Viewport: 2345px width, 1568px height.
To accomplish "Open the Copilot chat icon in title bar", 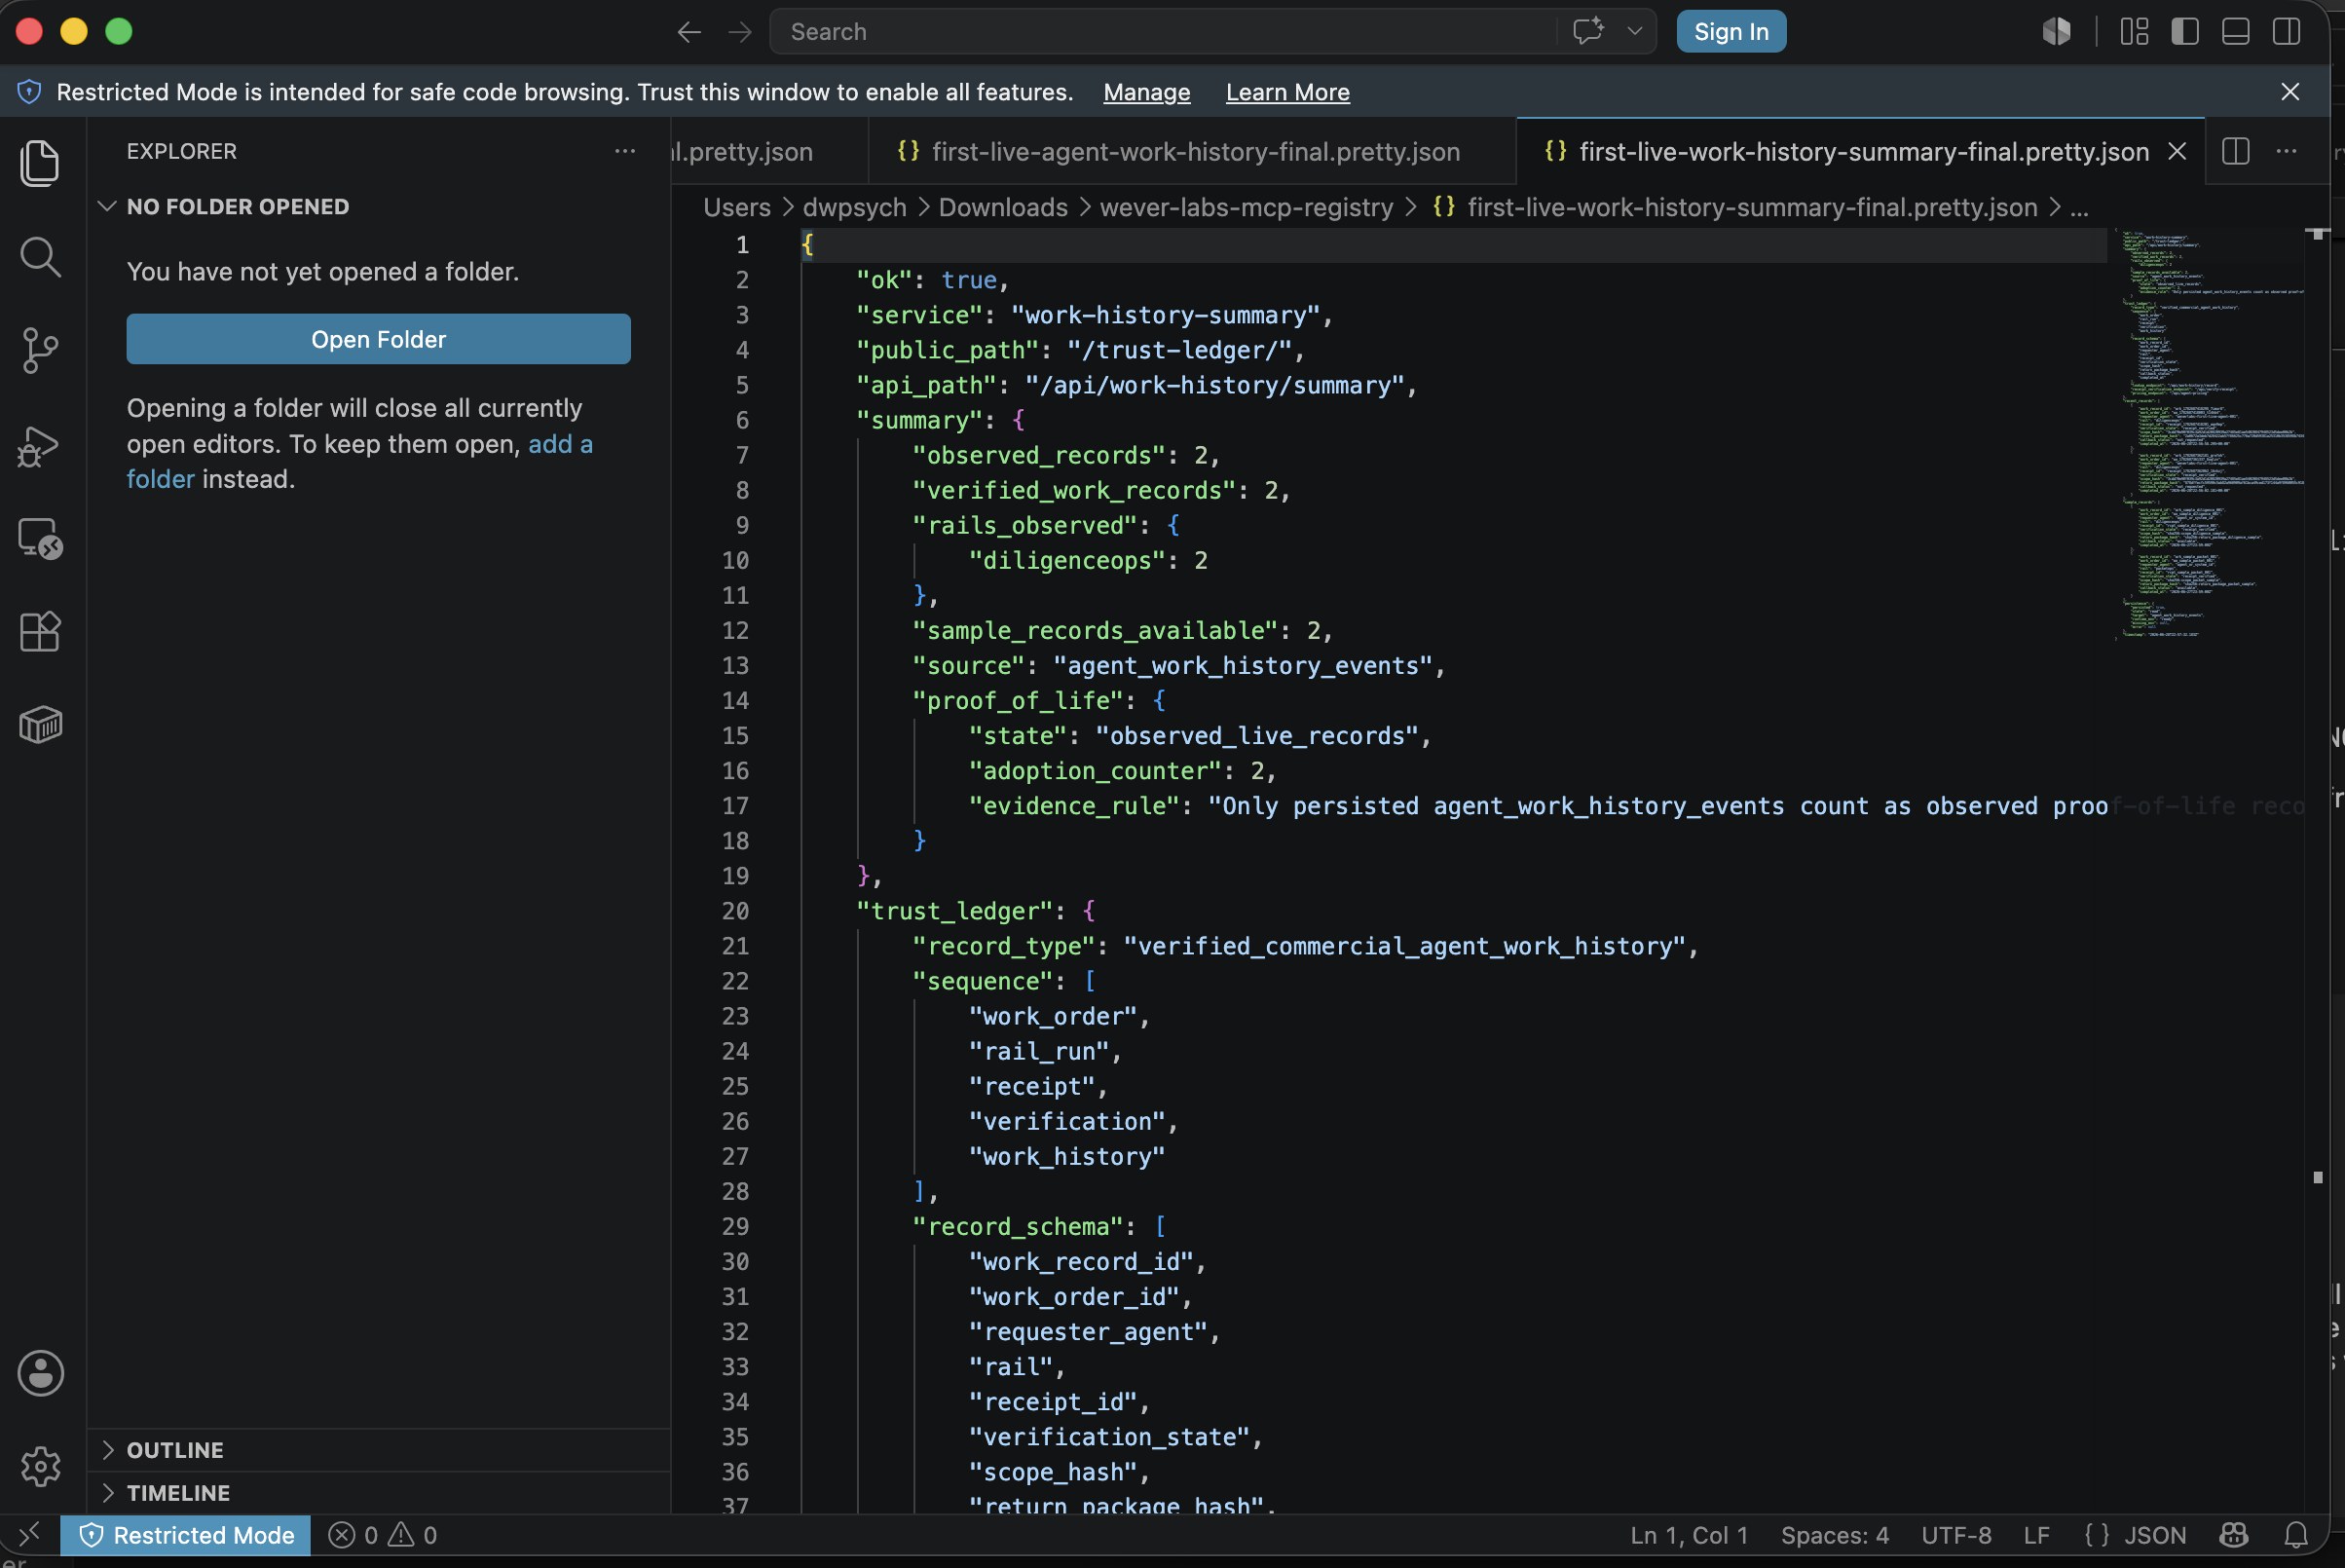I will [x=1587, y=31].
